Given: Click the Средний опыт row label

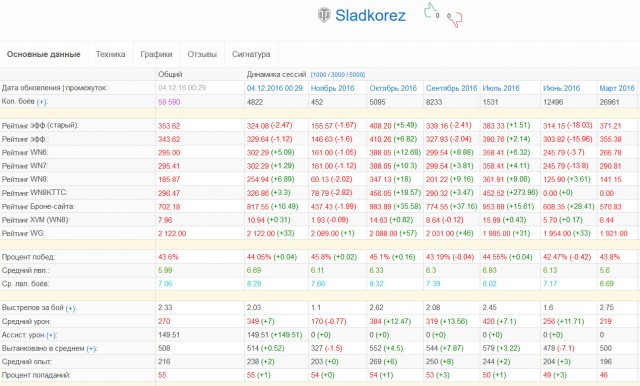Looking at the screenshot, I should tap(27, 362).
